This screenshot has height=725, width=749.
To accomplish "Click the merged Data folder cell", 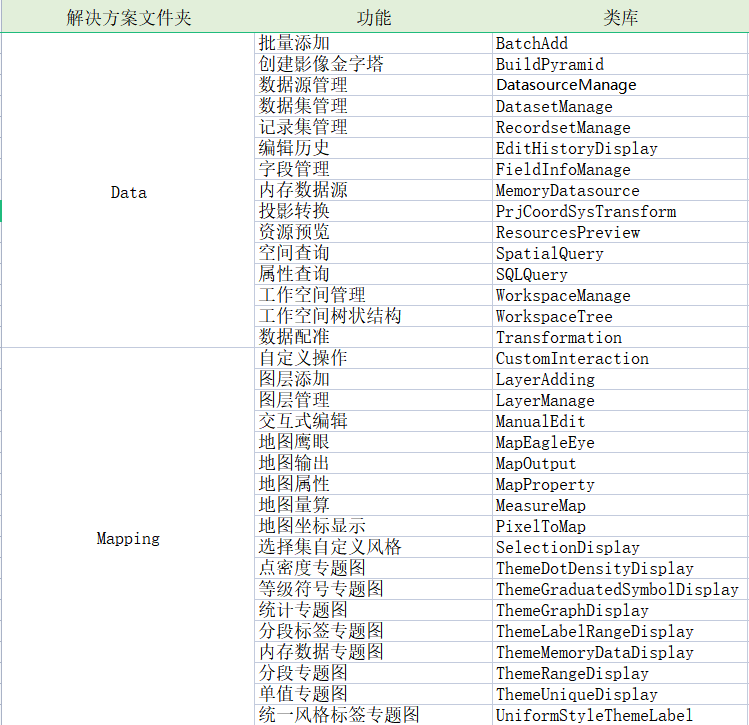I will coord(128,190).
